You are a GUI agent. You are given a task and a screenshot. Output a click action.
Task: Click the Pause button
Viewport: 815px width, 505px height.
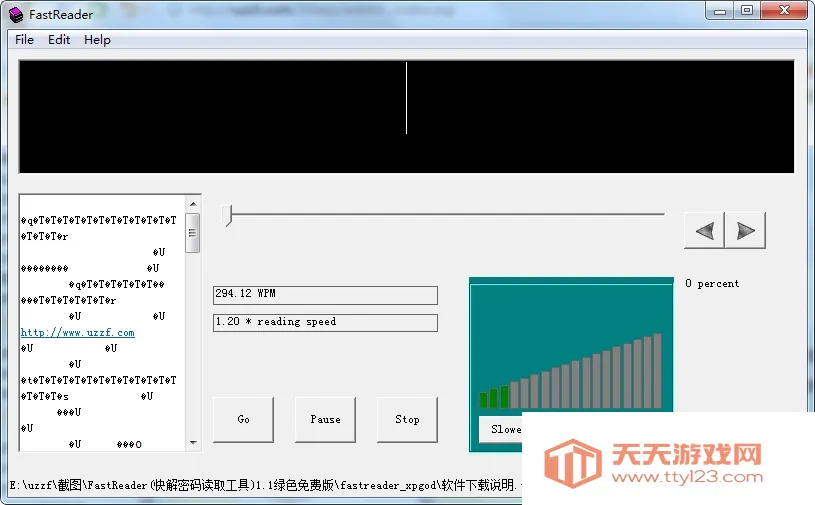(325, 420)
